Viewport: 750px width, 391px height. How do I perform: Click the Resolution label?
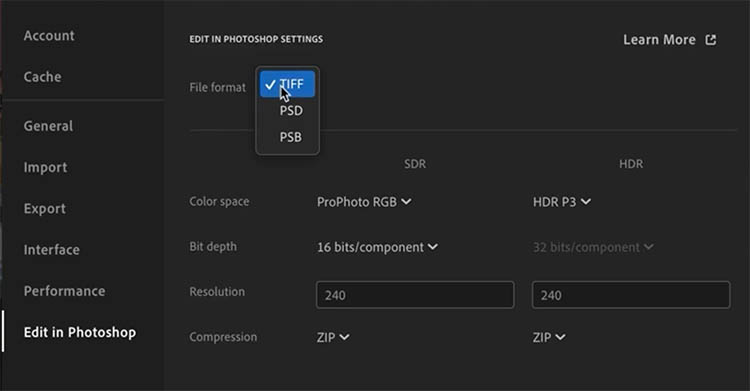[217, 291]
